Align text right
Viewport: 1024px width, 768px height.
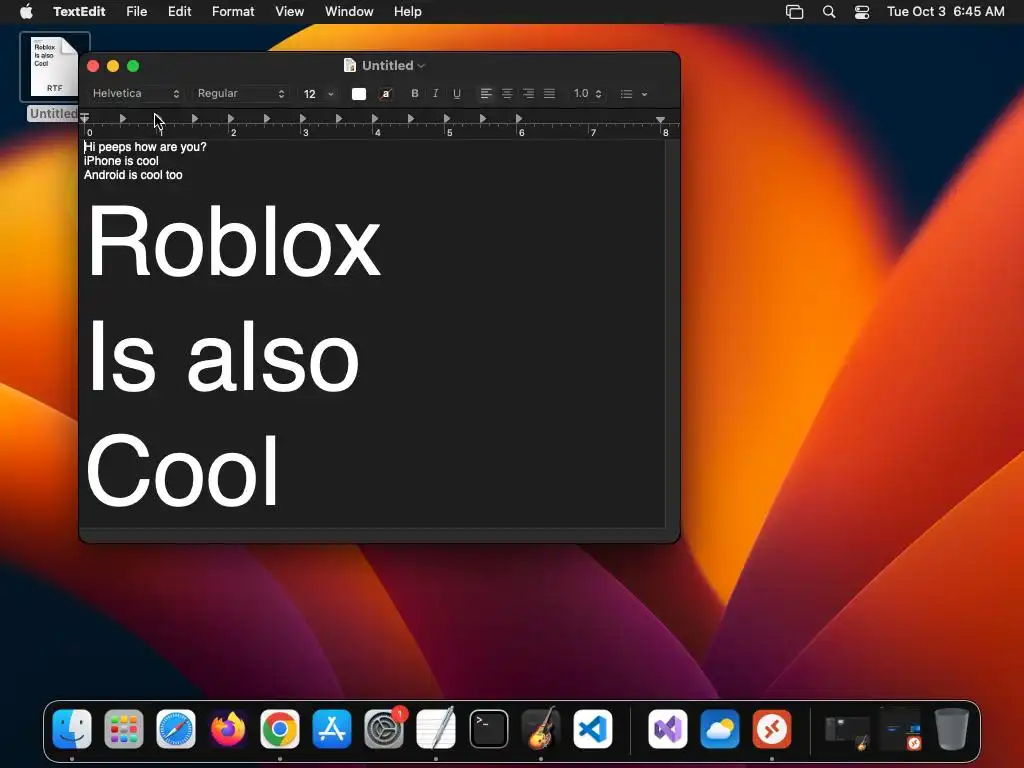click(528, 93)
